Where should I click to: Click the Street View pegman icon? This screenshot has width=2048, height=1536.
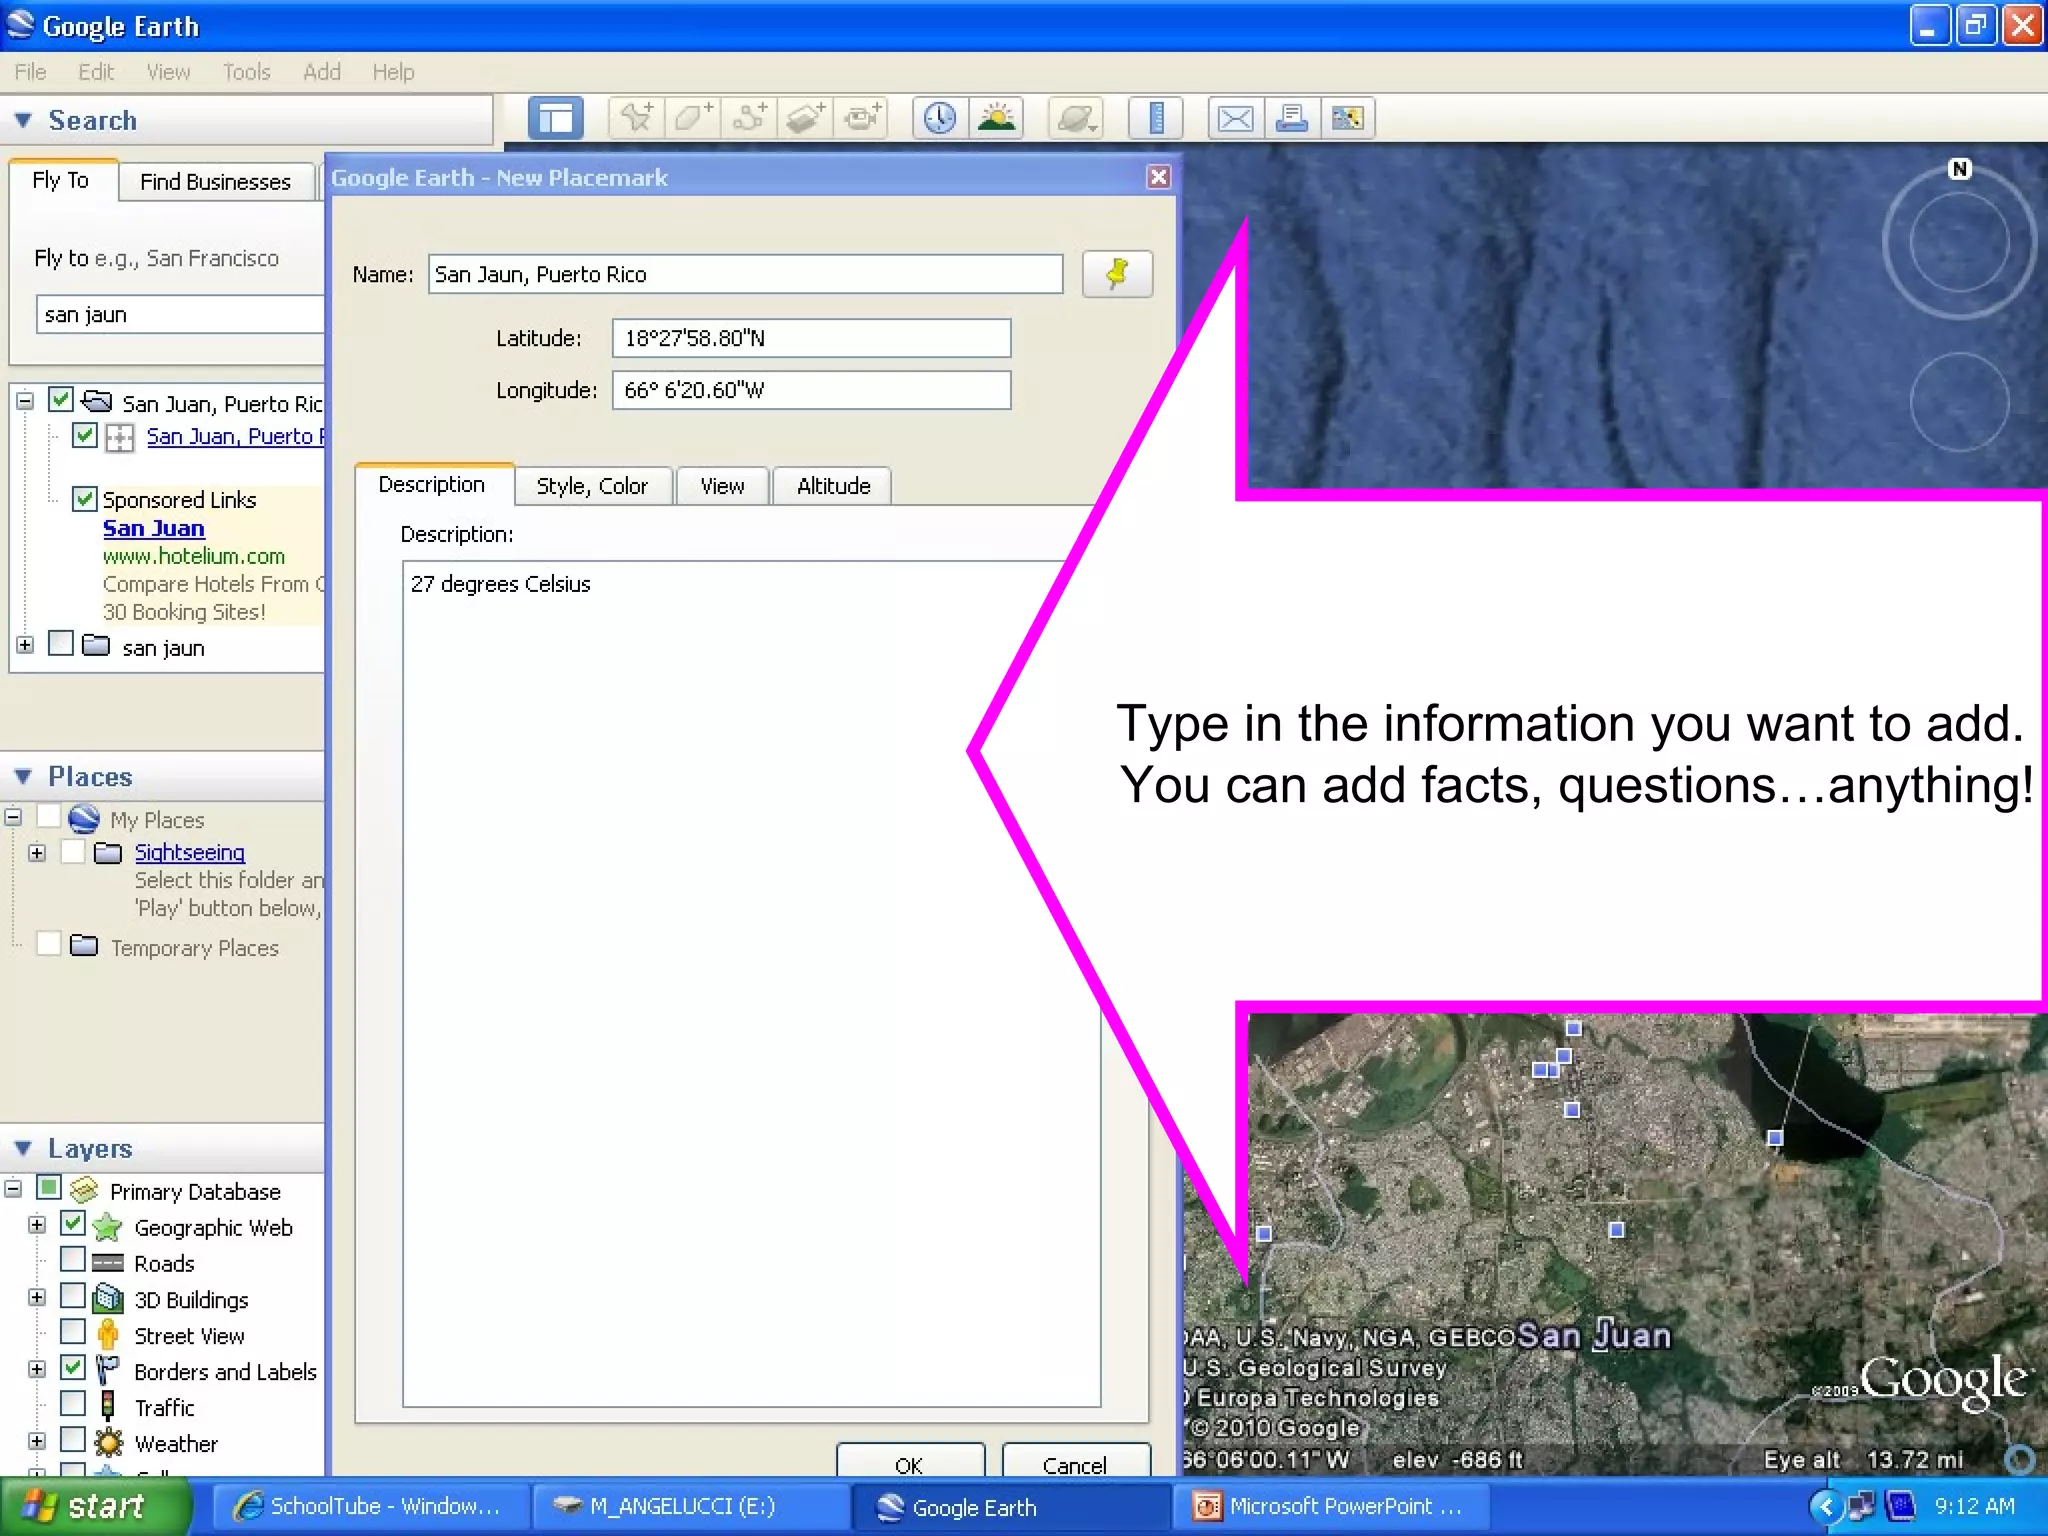[108, 1335]
